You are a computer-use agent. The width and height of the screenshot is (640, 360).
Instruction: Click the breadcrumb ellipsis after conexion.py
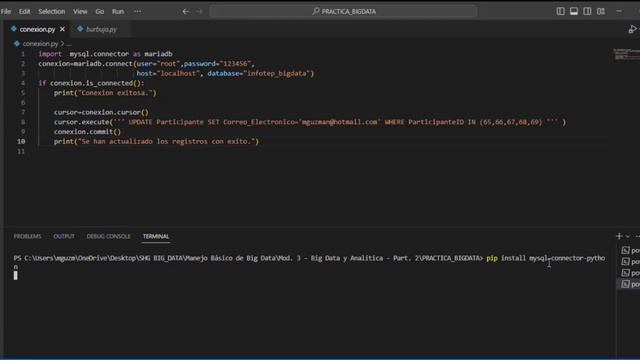[x=69, y=44]
